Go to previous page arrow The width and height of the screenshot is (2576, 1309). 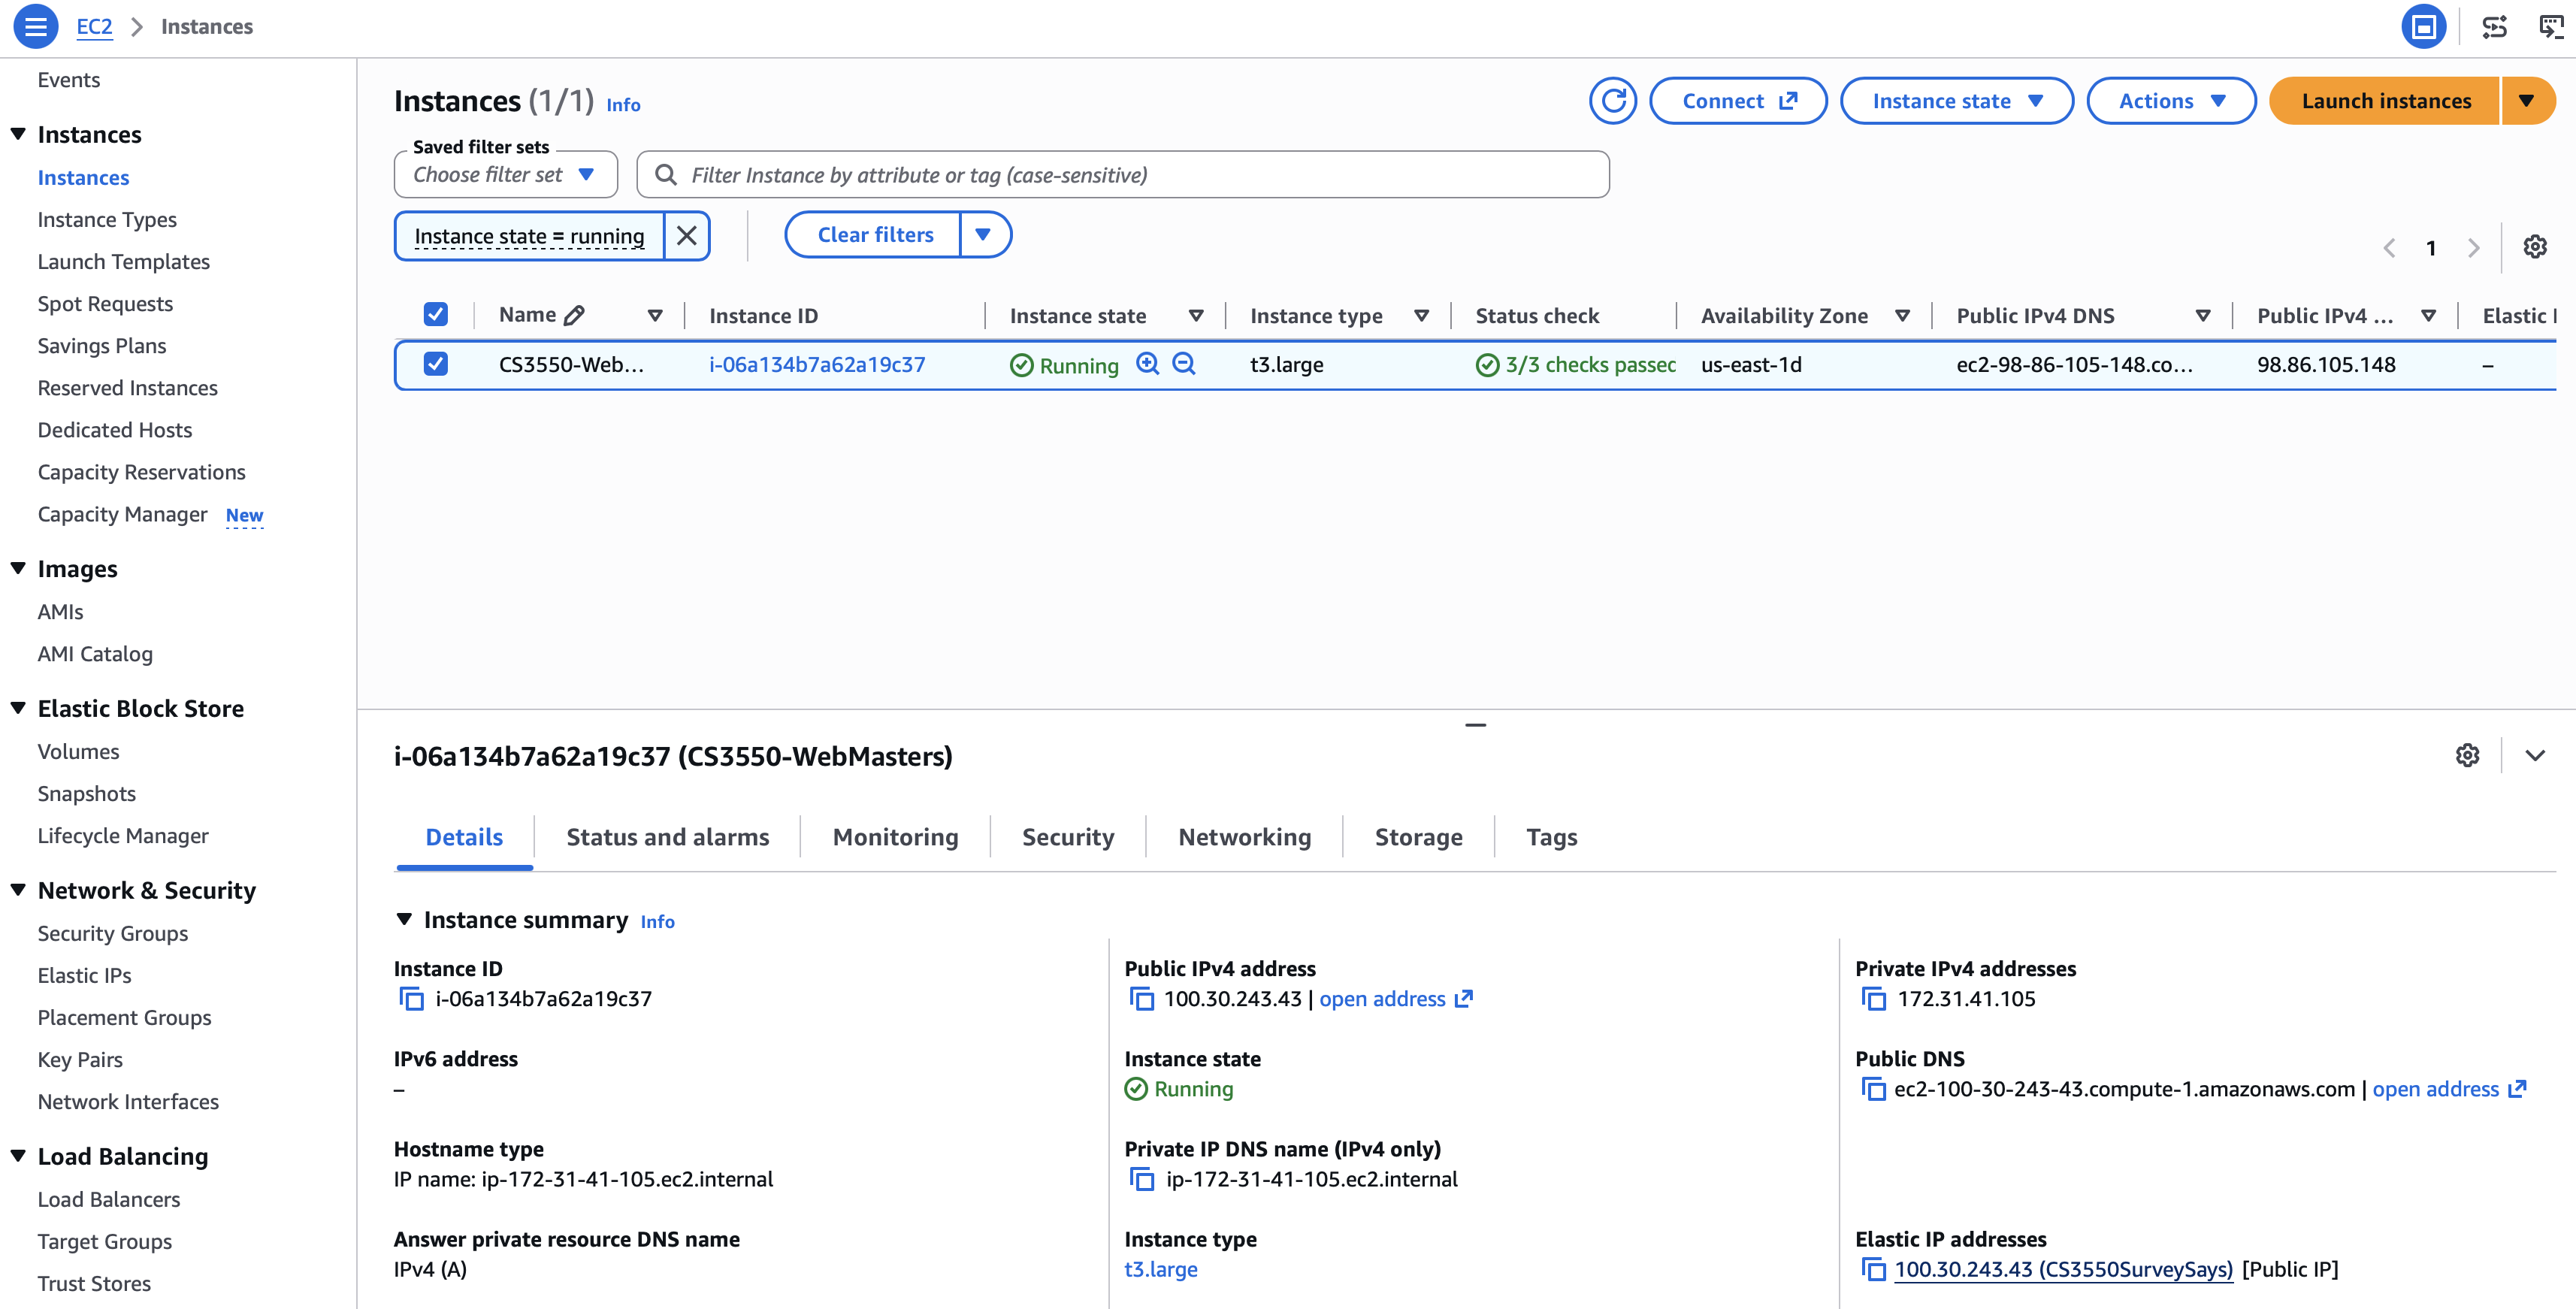[x=2389, y=248]
